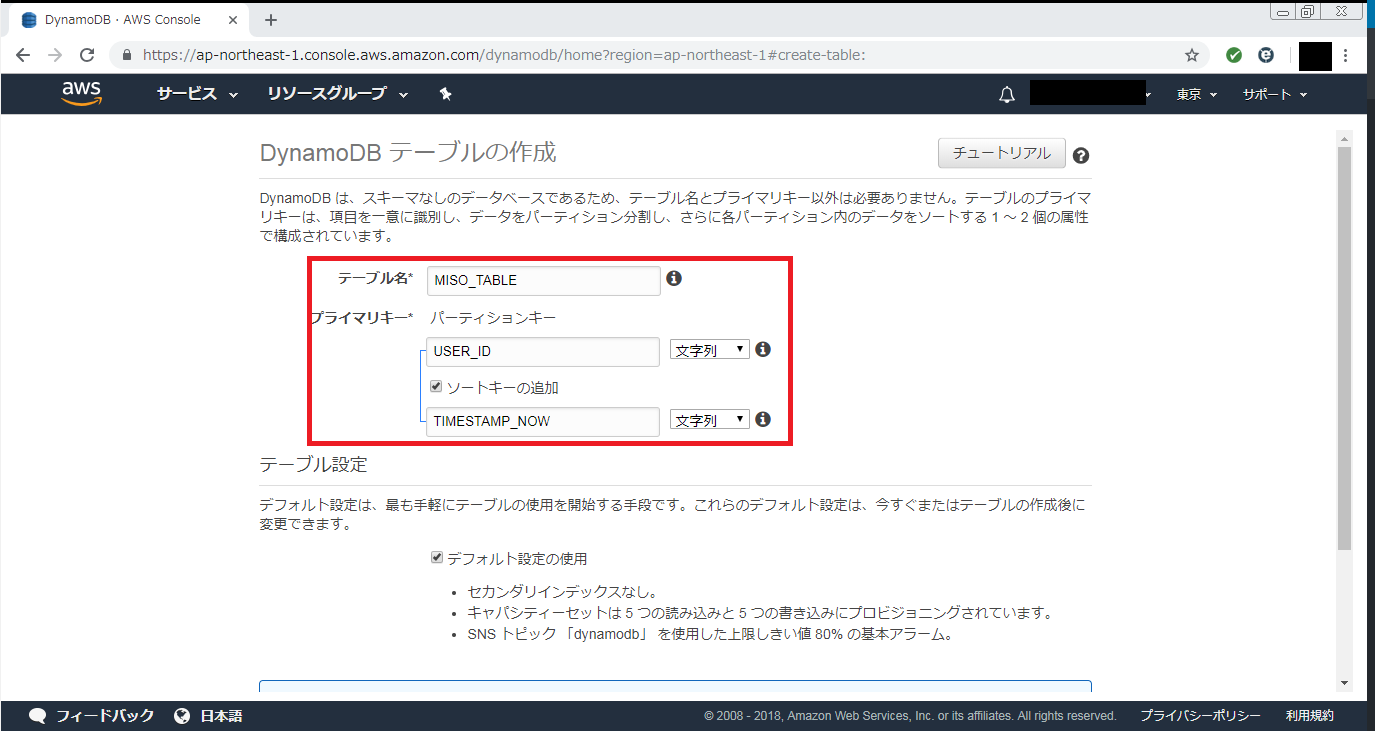This screenshot has height=731, width=1375.
Task: Click the pin shortcut icon in navbar
Action: click(x=446, y=94)
